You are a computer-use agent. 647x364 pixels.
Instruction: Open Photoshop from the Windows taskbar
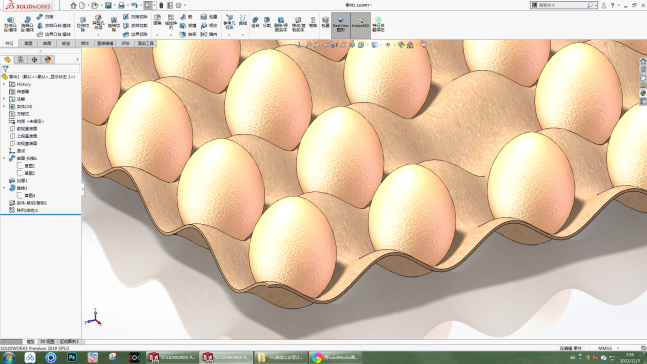(72, 357)
